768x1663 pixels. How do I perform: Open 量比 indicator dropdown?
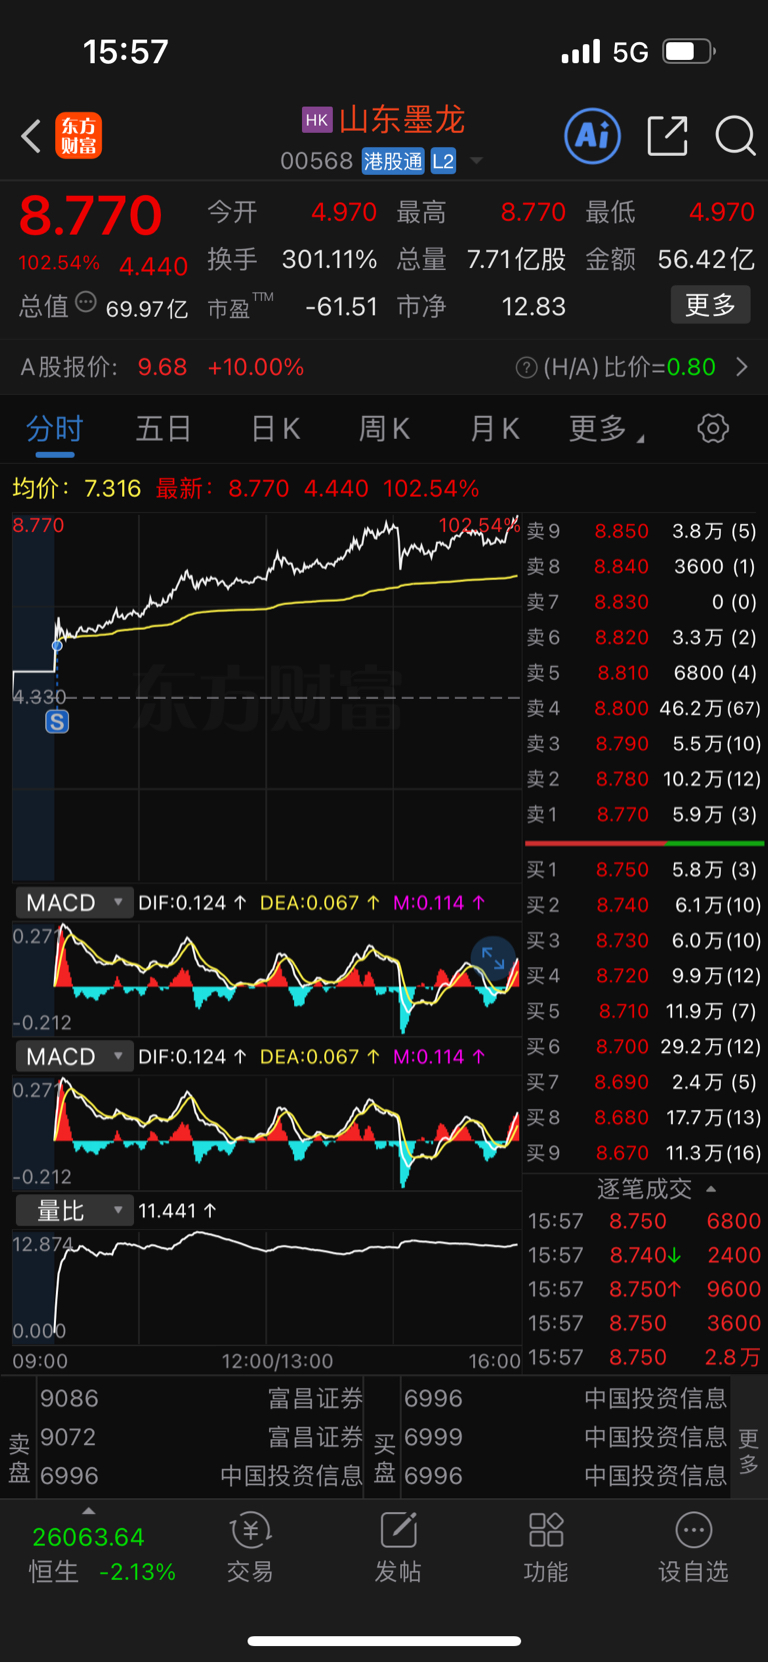click(74, 1211)
